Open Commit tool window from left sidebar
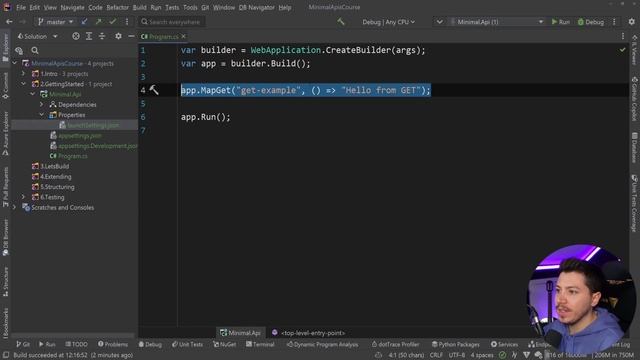 tap(5, 86)
